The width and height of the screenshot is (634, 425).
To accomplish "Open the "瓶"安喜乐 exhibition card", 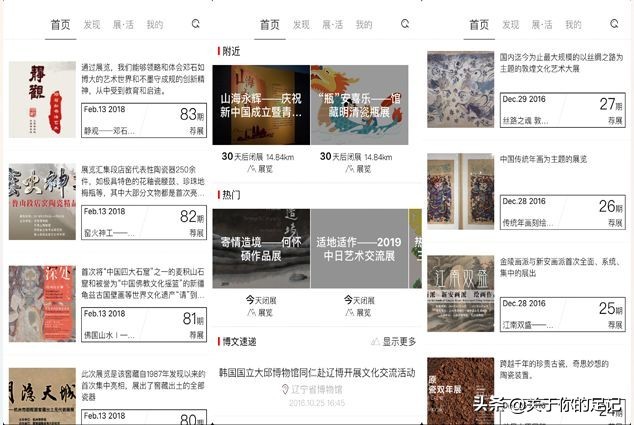I will [x=358, y=105].
